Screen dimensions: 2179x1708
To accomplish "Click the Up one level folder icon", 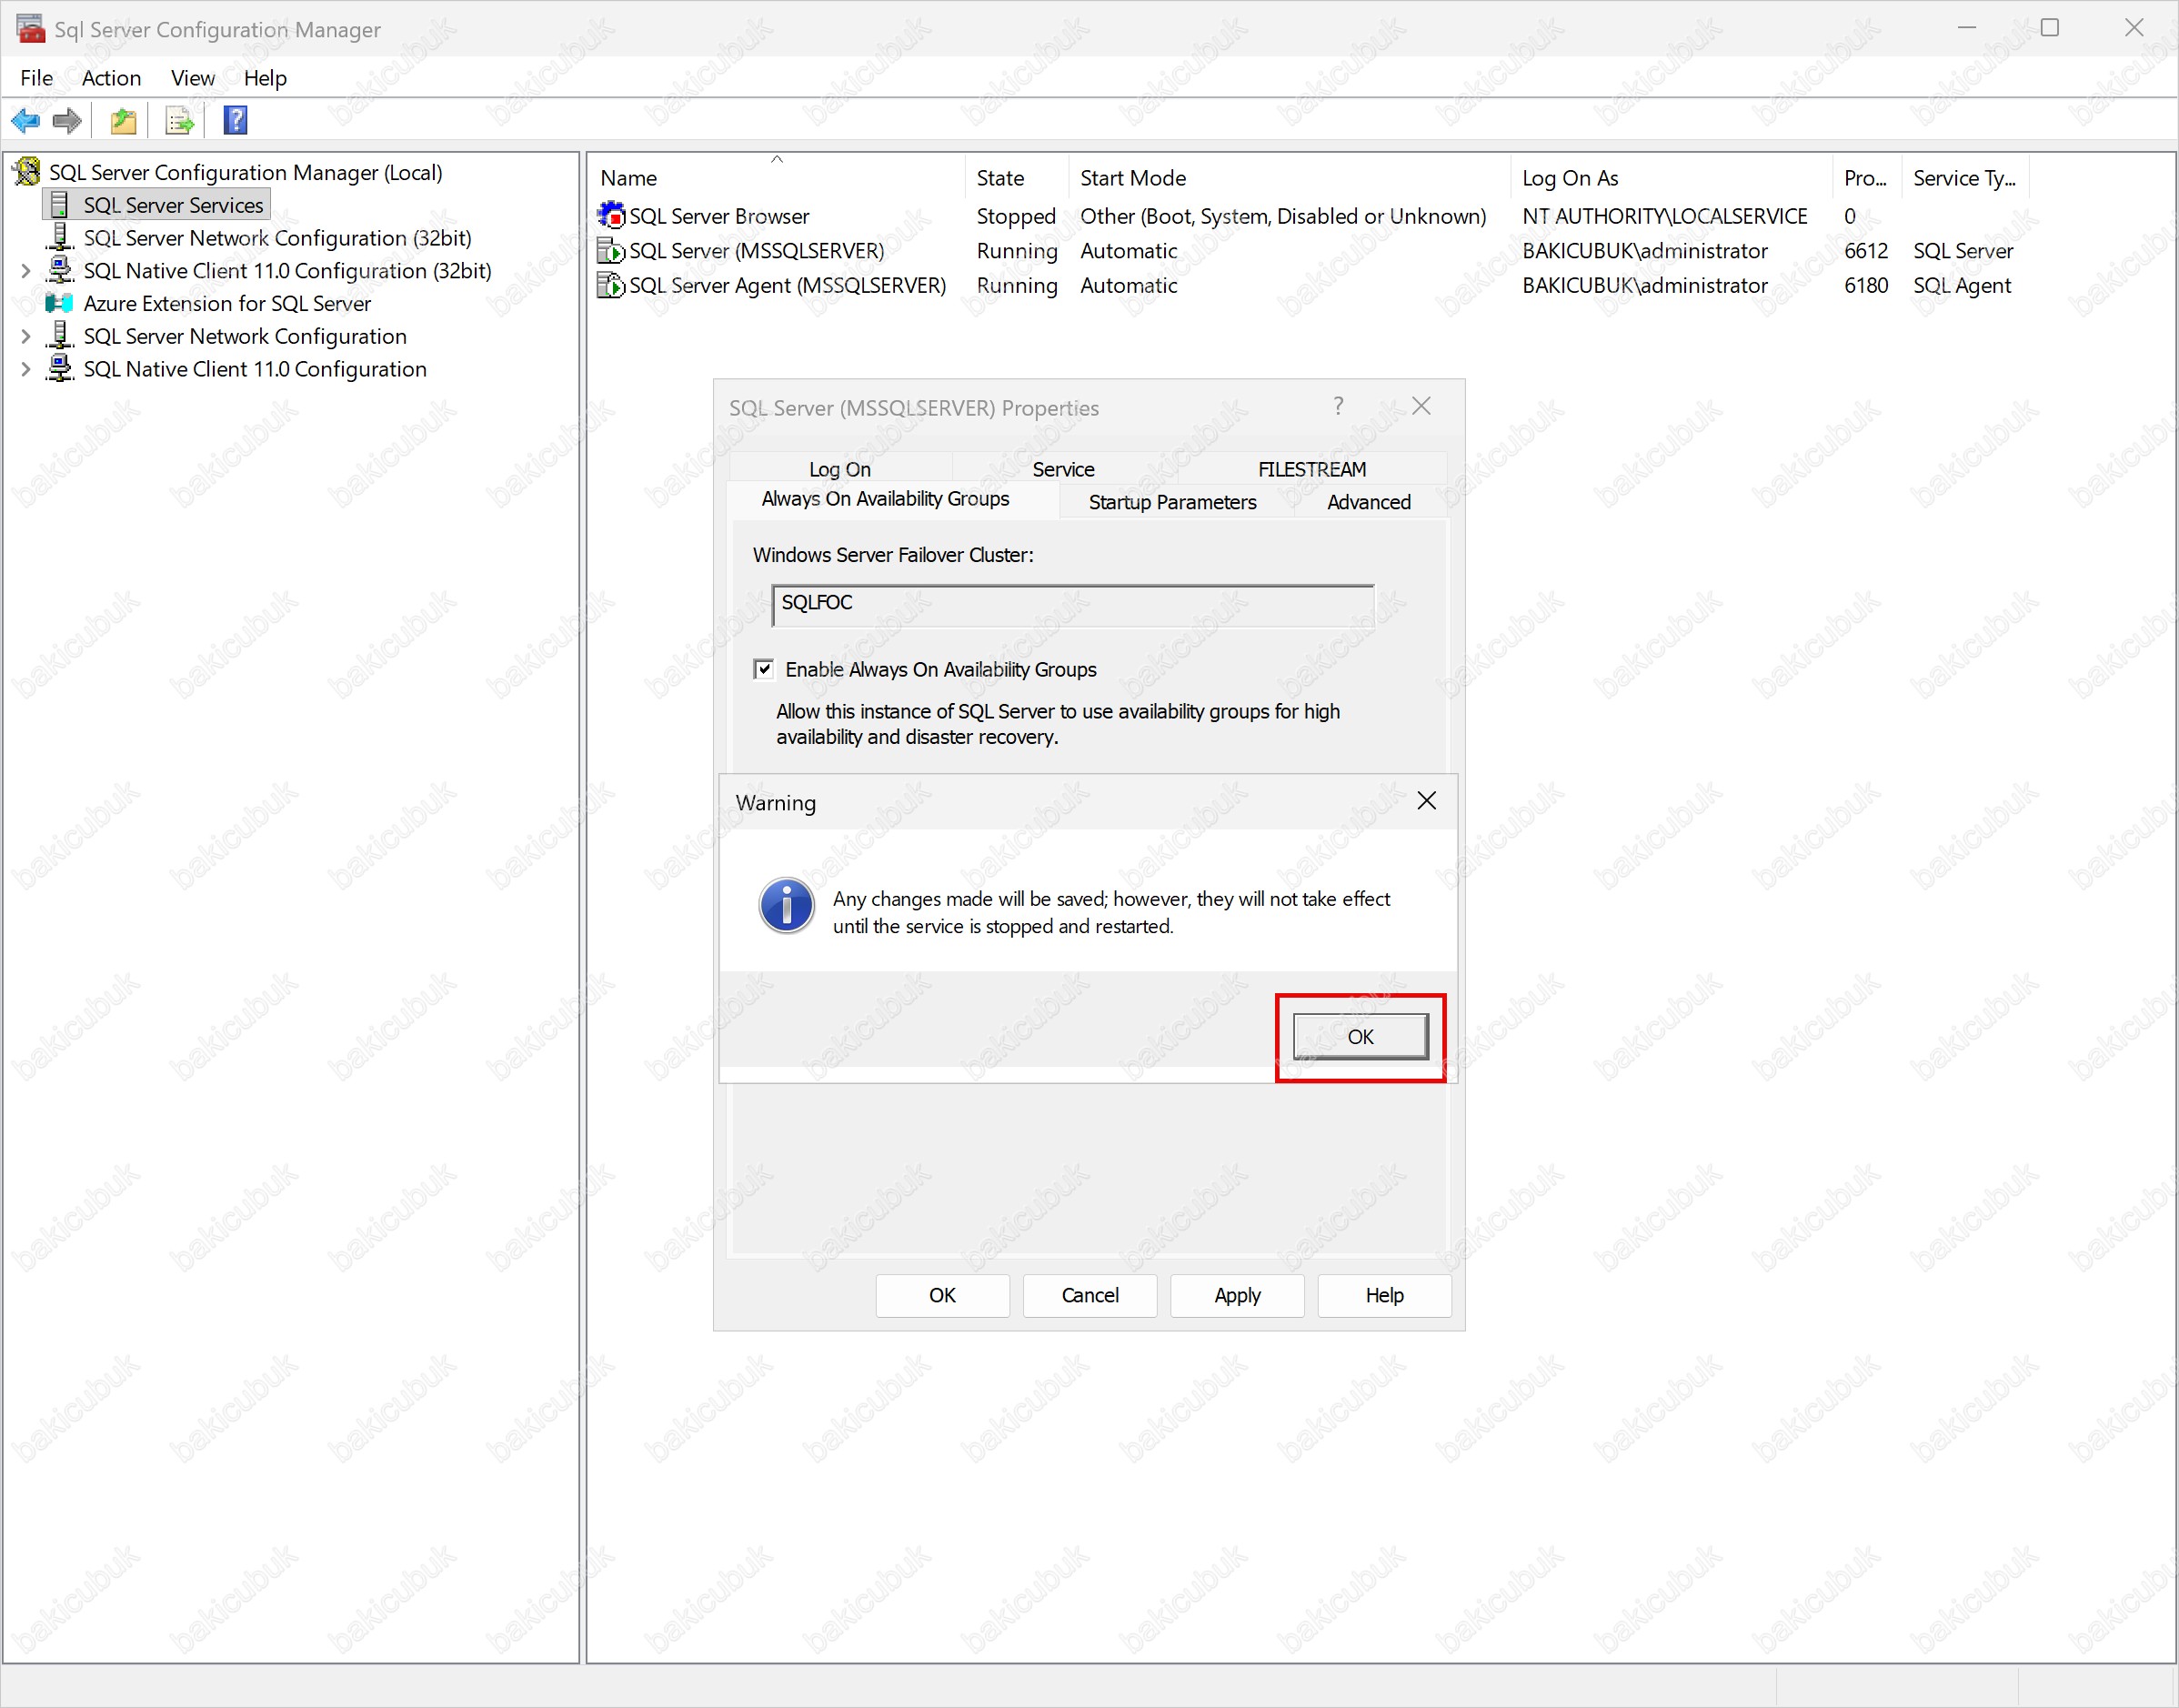I will click(x=123, y=121).
